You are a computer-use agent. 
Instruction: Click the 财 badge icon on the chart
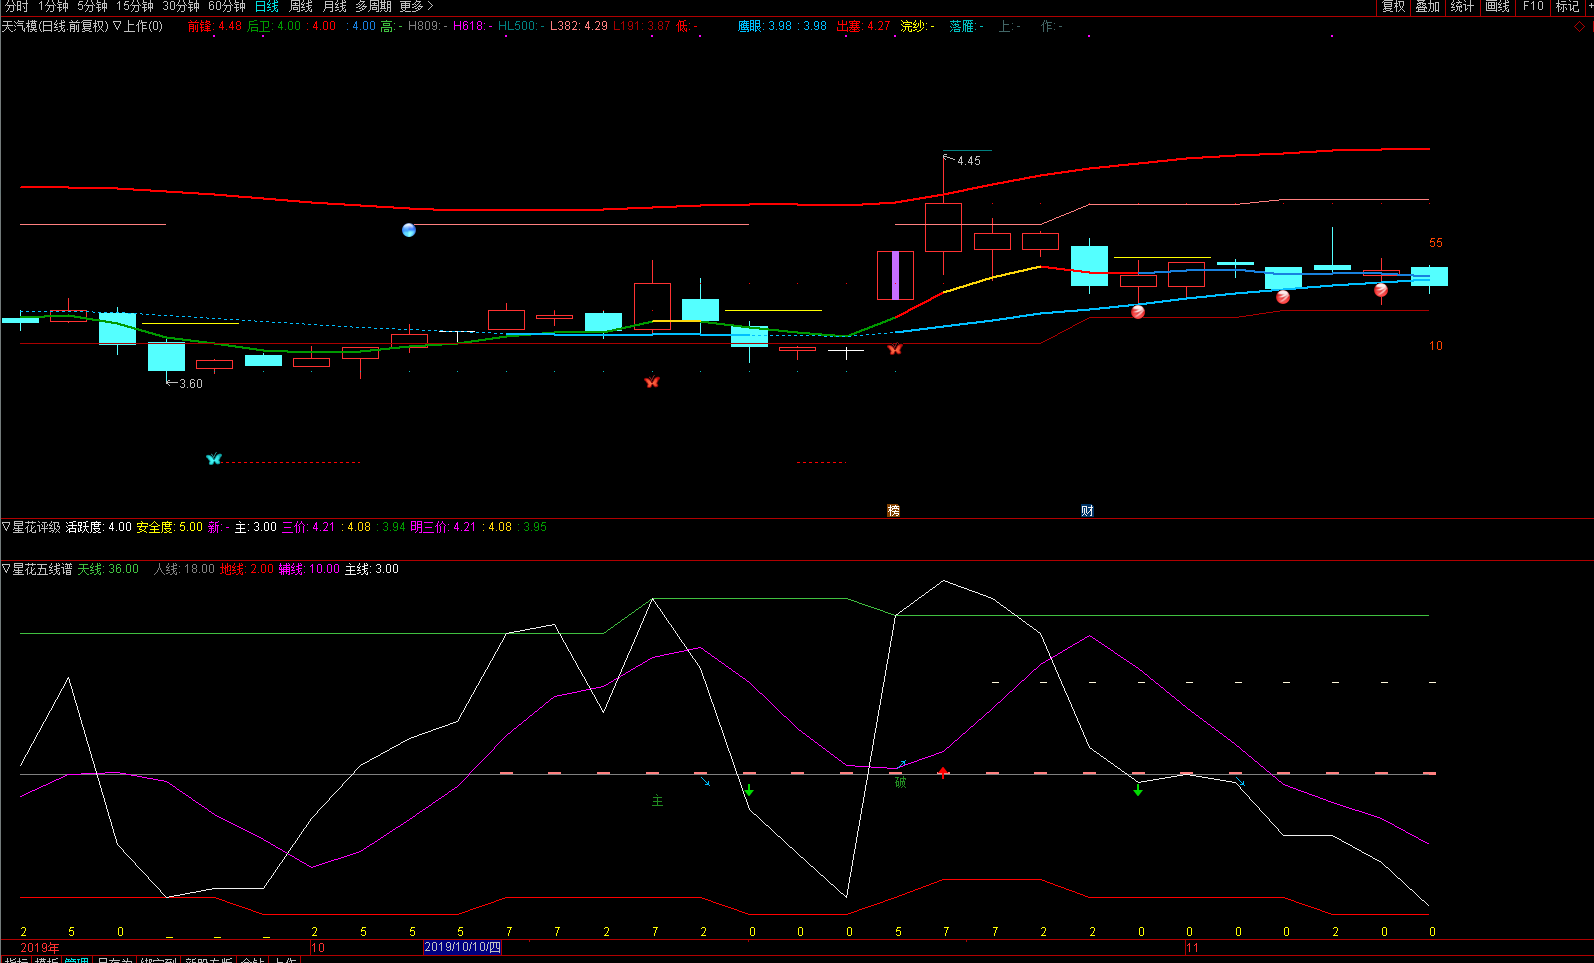click(1087, 511)
